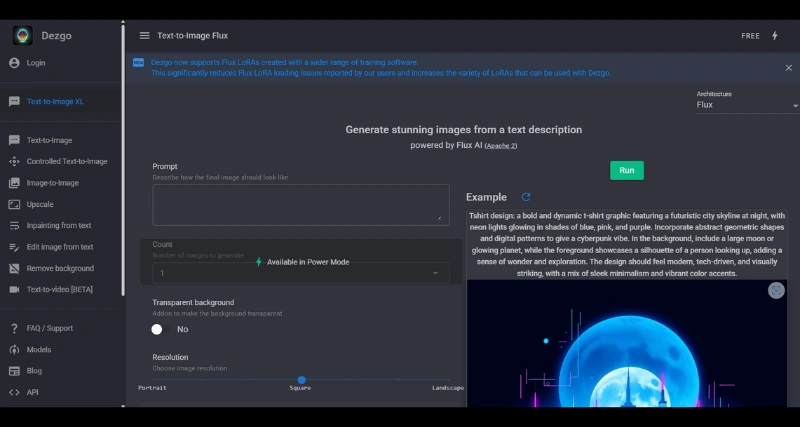Click the FREE label in header
The width and height of the screenshot is (800, 427).
(751, 36)
